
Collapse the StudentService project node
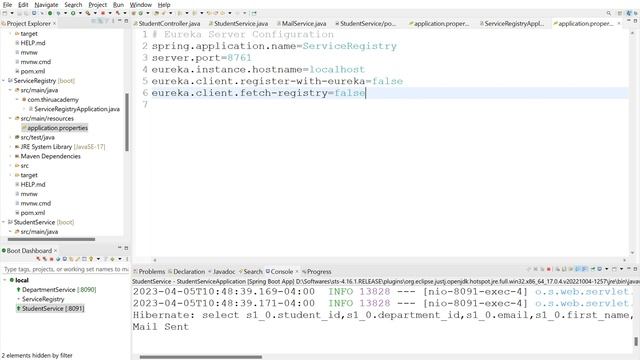coord(4,222)
